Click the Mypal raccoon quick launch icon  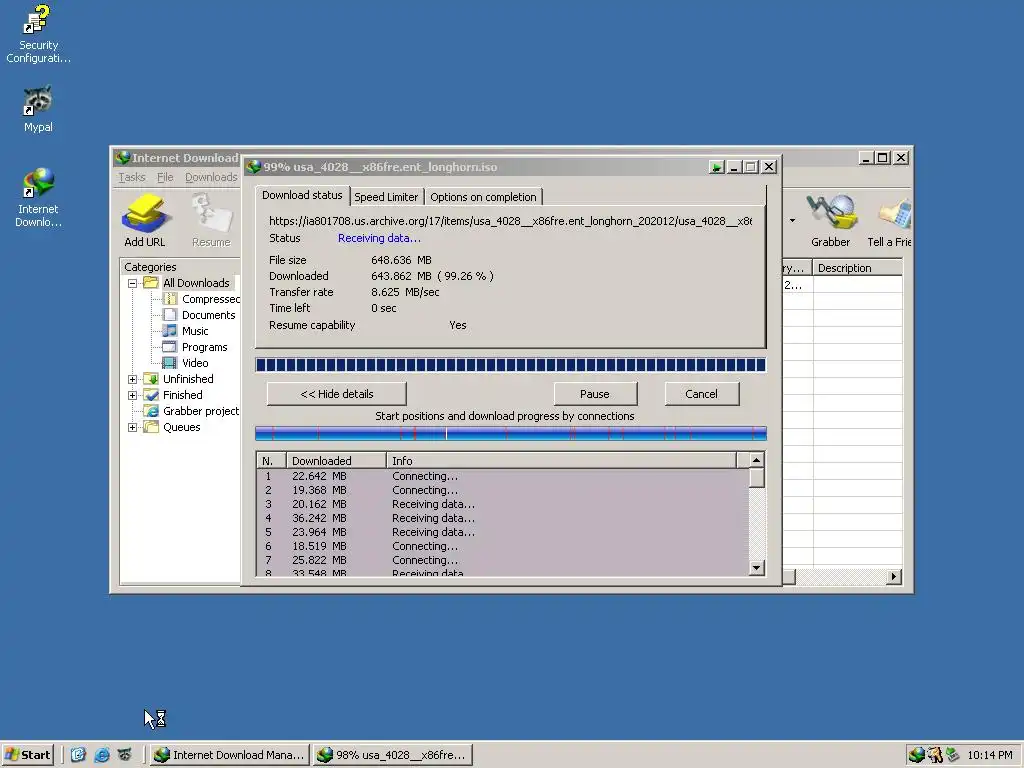[125, 754]
